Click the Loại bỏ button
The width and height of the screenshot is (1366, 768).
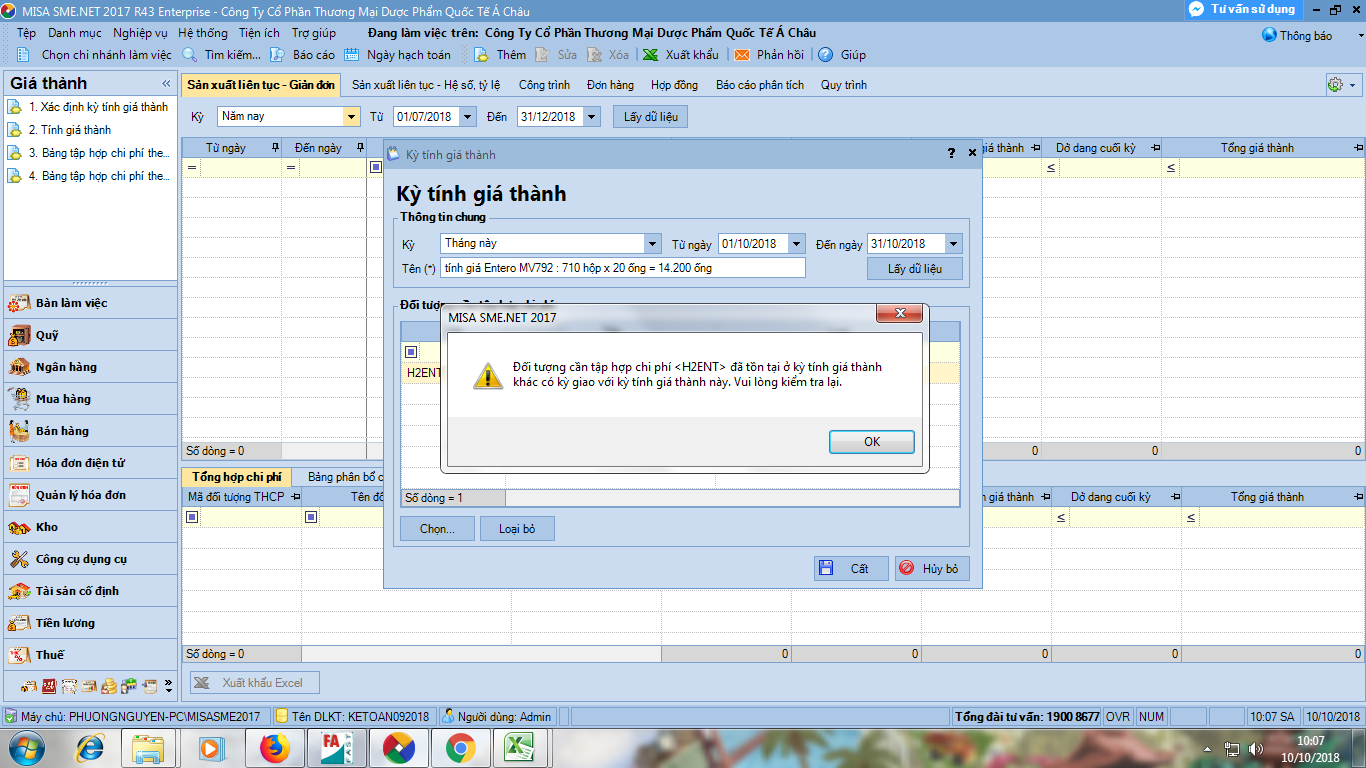click(517, 529)
